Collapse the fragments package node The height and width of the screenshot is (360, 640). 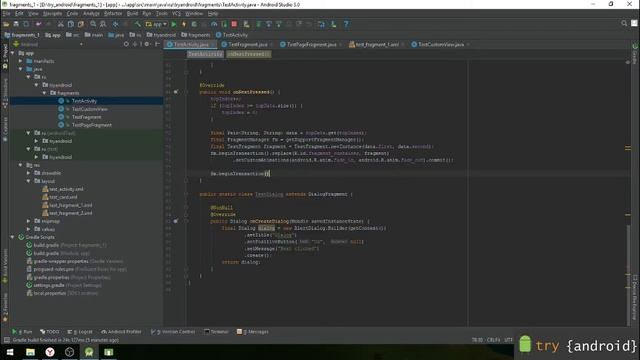pyautogui.click(x=44, y=93)
